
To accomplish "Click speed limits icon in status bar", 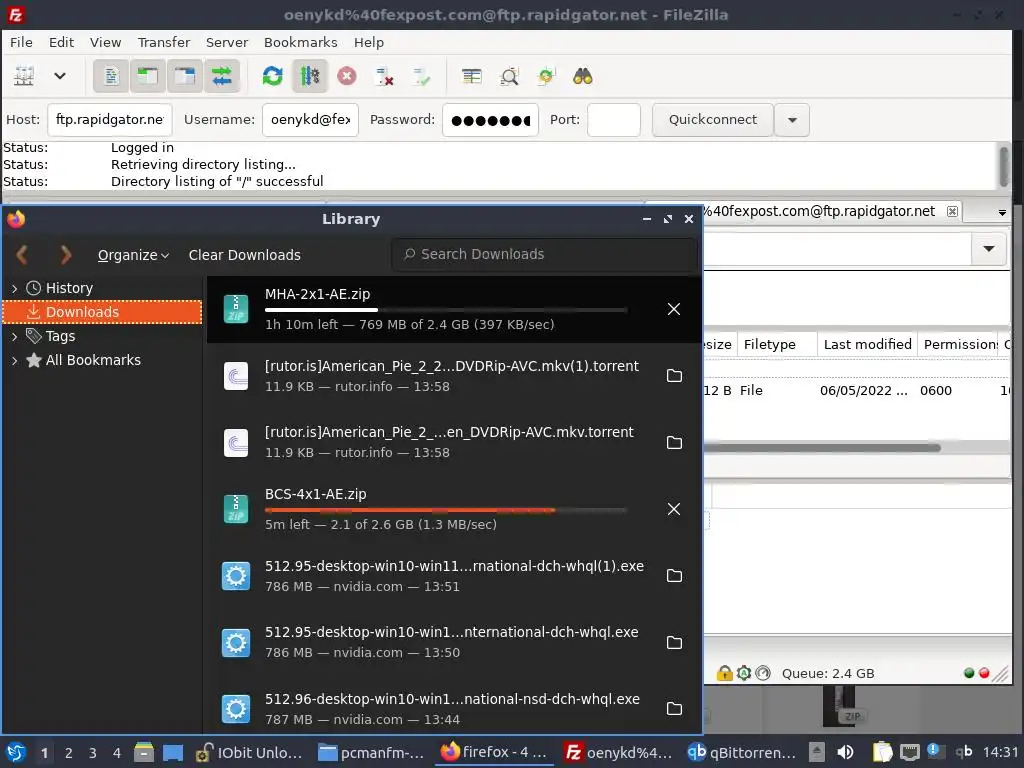I will click(763, 673).
